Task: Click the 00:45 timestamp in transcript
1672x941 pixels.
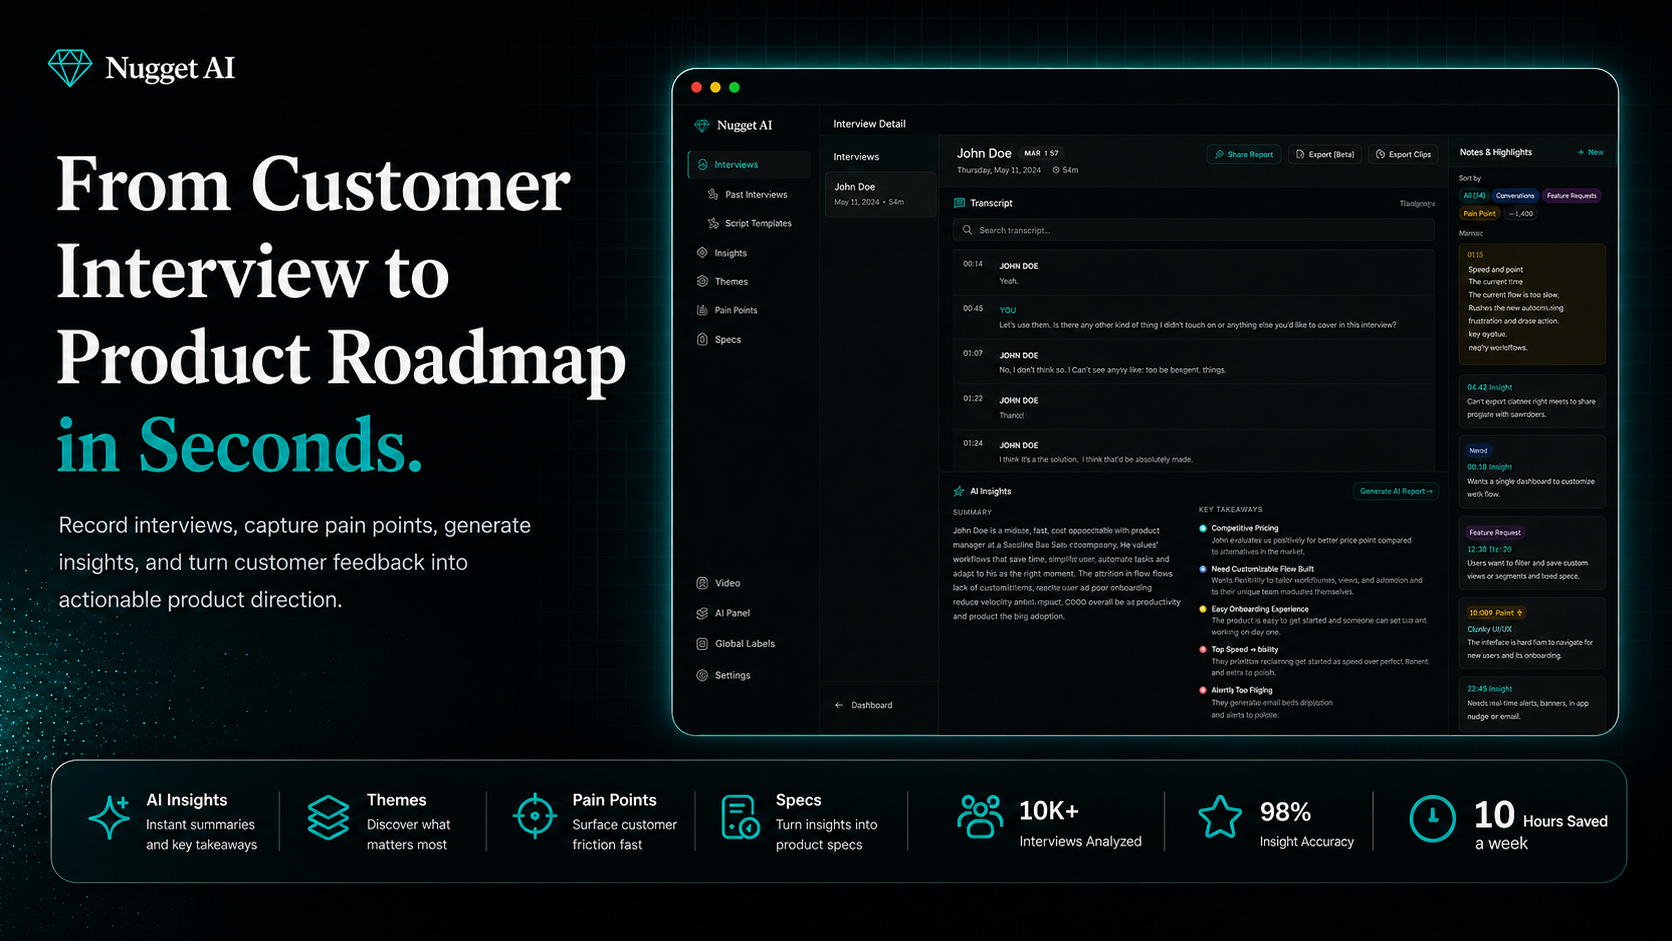Action: (973, 308)
